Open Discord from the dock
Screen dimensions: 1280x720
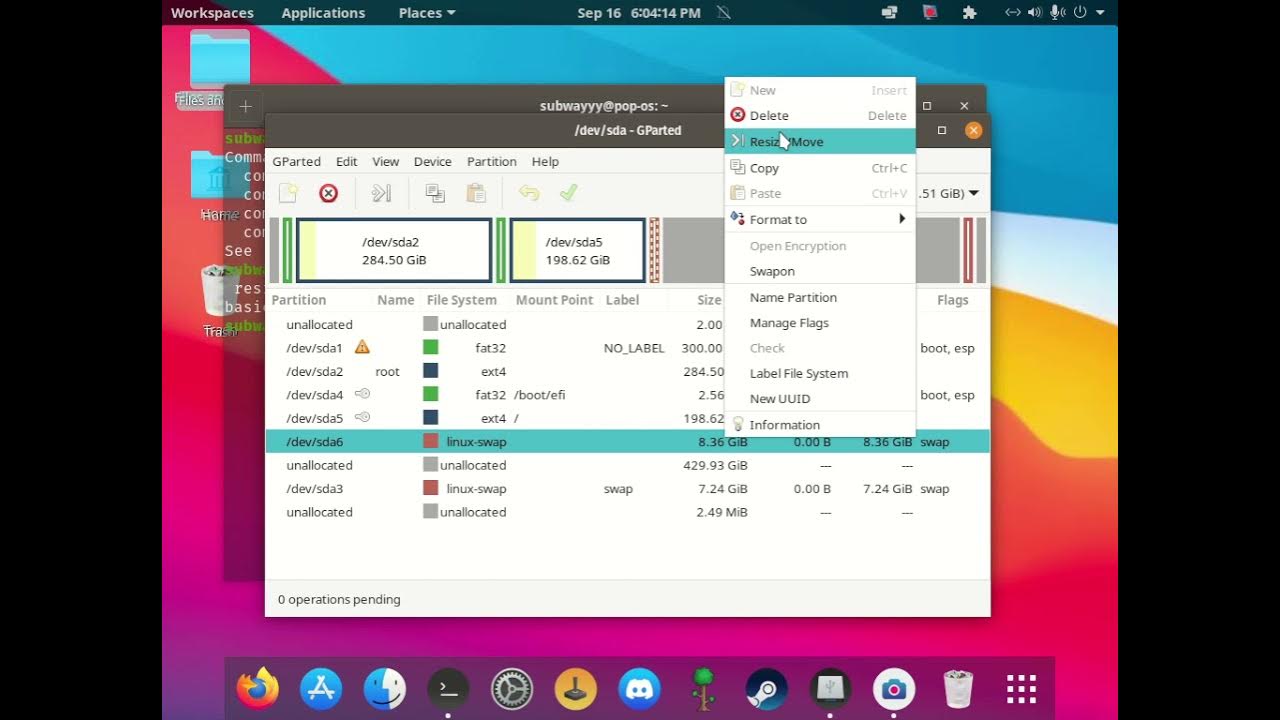639,689
